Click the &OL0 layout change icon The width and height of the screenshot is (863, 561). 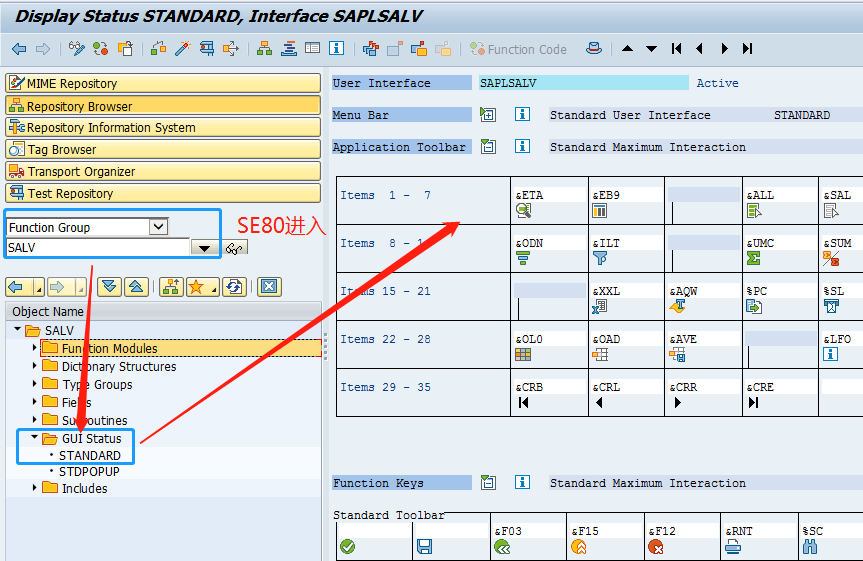[x=523, y=355]
